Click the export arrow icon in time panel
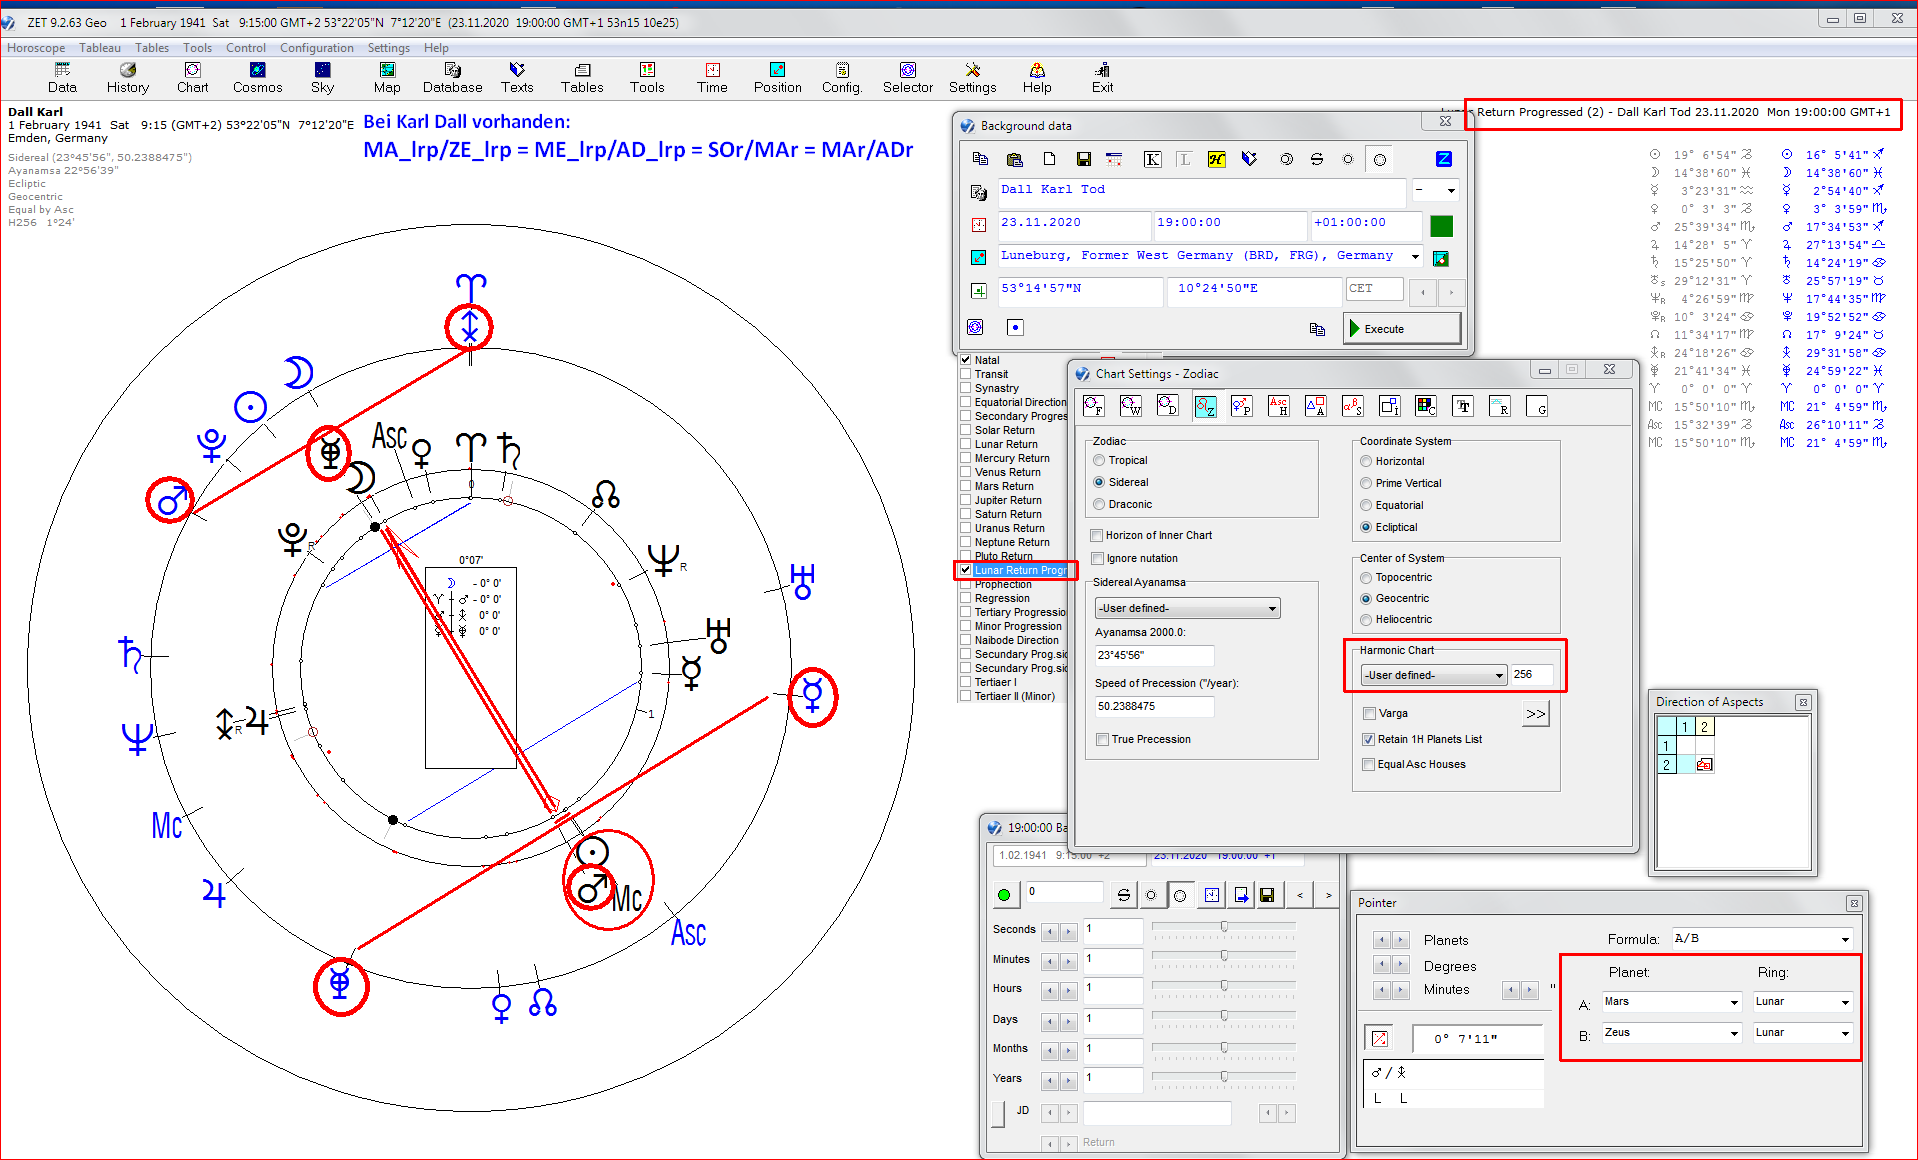 [x=1240, y=895]
